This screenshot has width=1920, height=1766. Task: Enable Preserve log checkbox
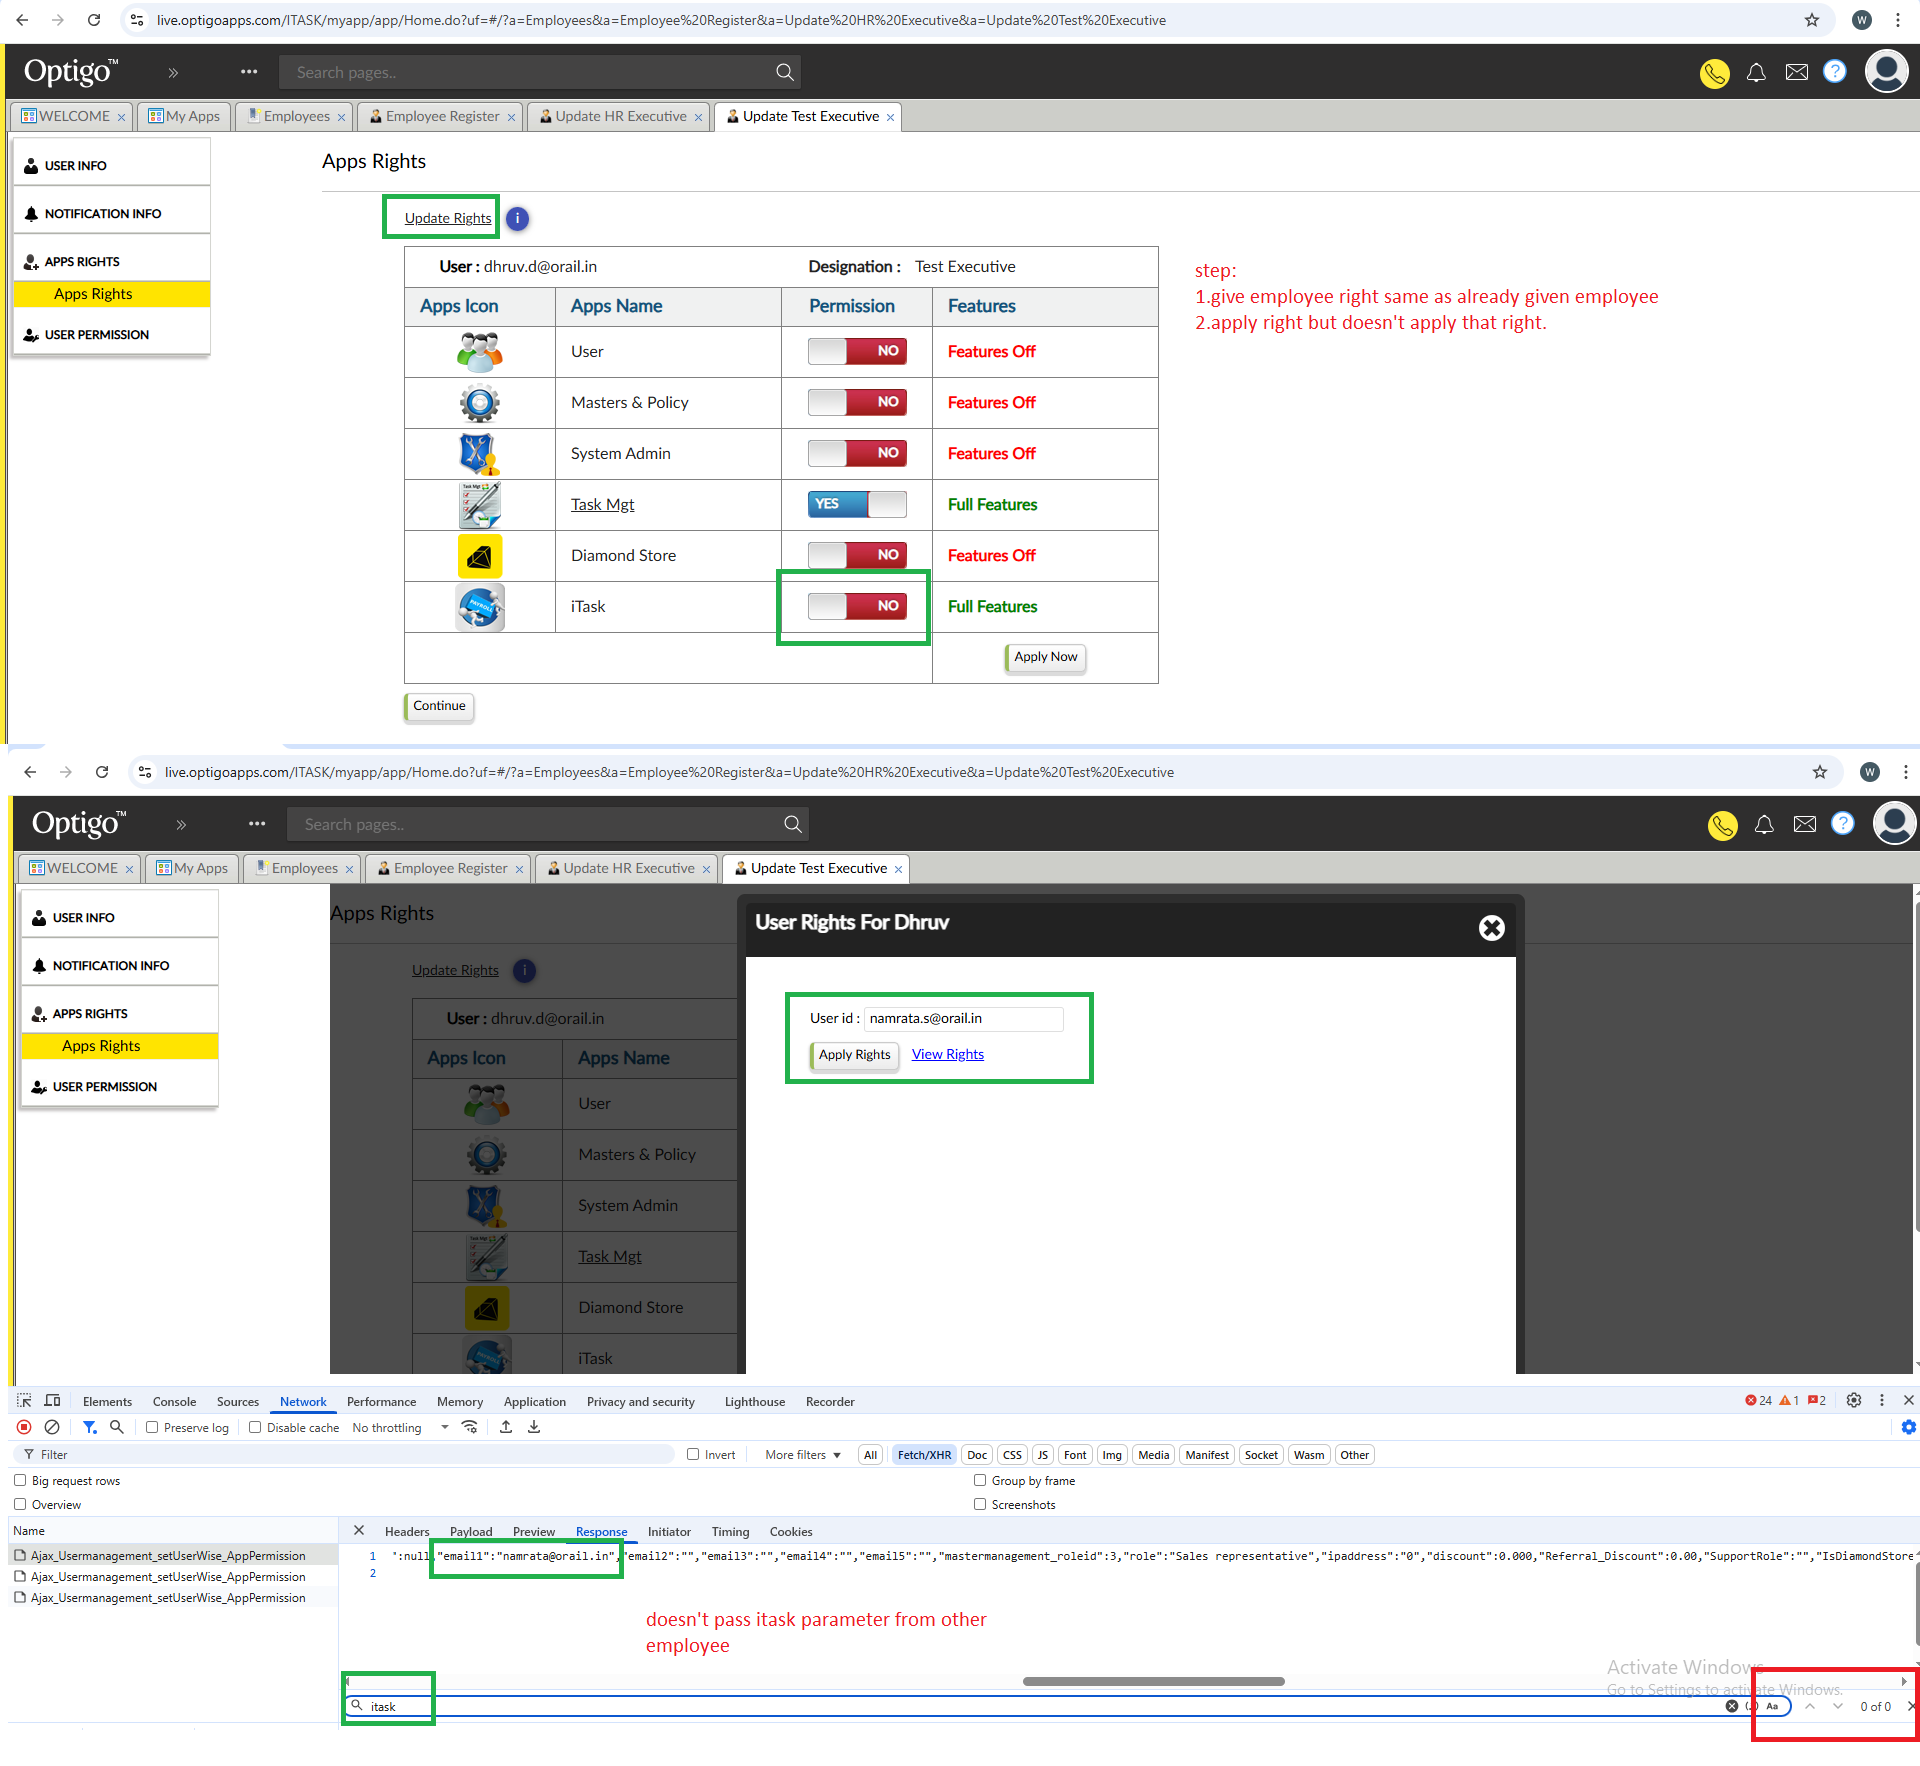(x=152, y=1427)
